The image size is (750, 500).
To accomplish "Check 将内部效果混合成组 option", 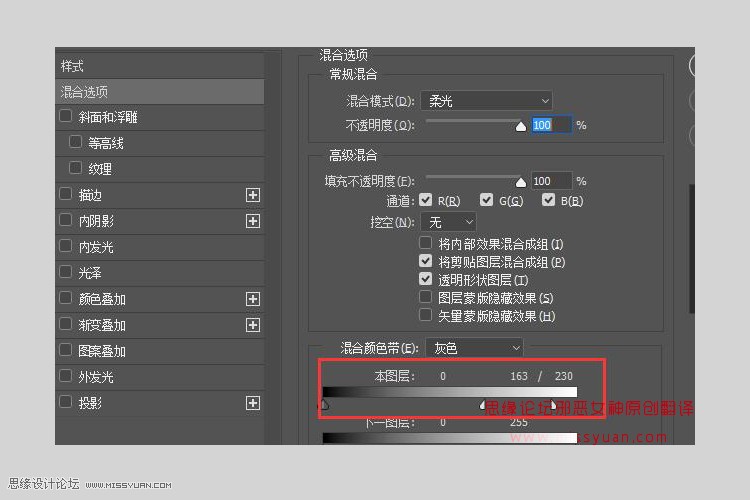I will pos(425,243).
